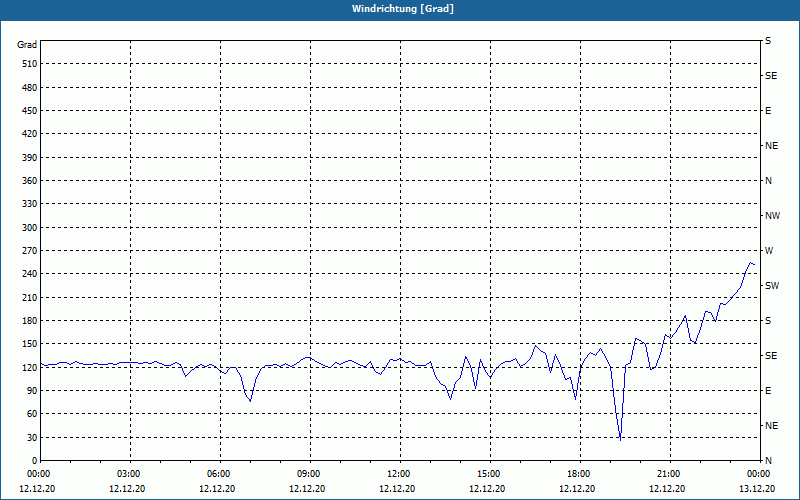
Task: Click the 12.12.20 date under 12:00
Action: tap(397, 488)
